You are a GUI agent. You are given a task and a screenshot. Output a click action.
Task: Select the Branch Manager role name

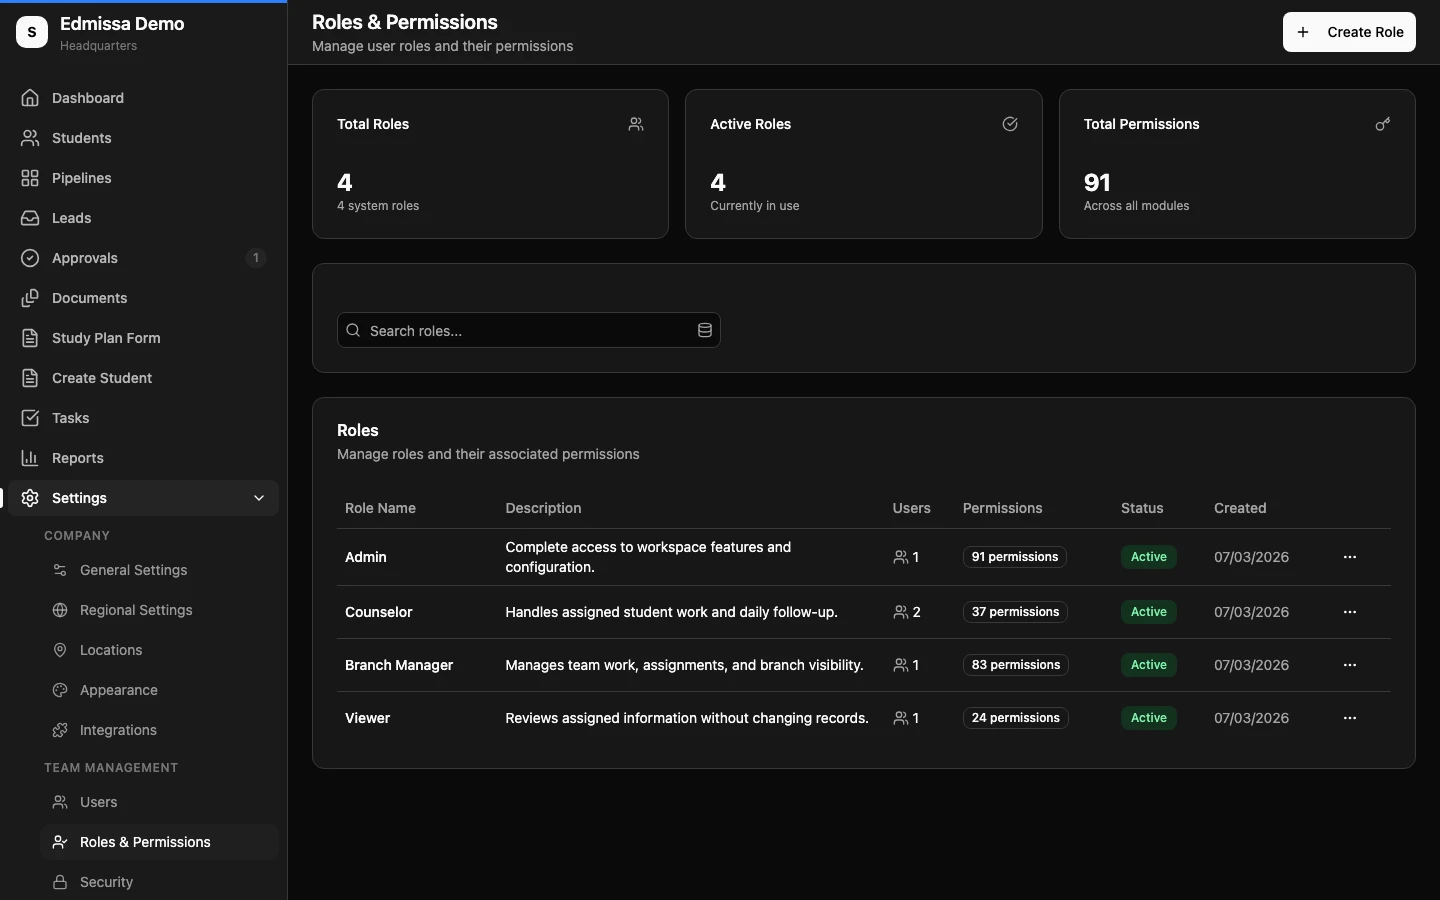click(399, 665)
